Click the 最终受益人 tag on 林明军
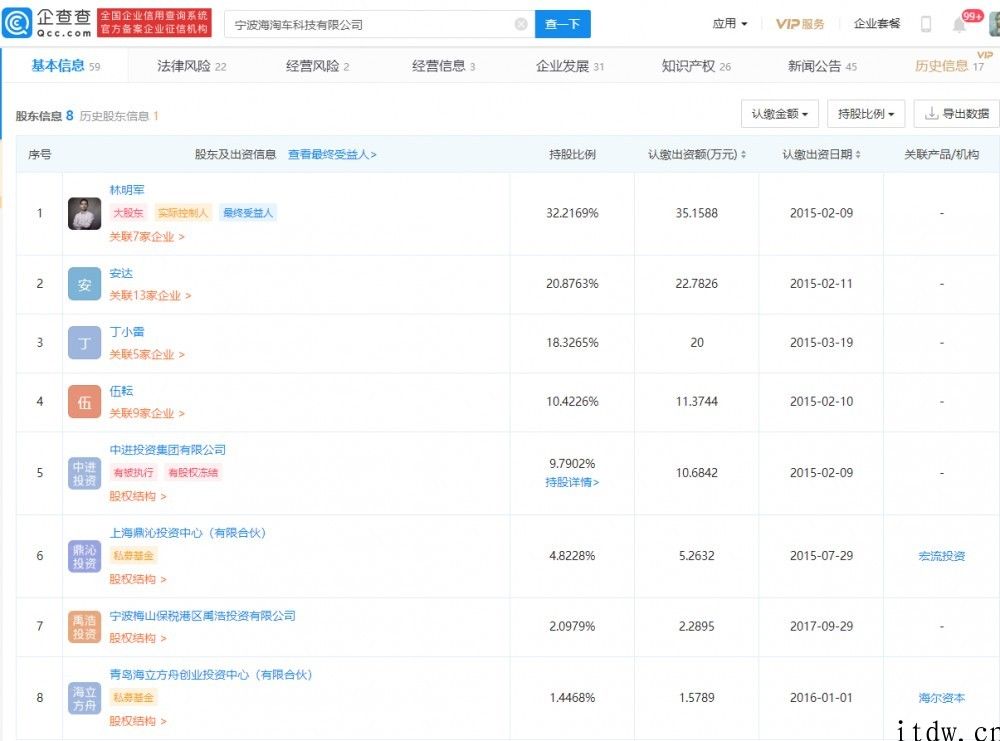 248,213
